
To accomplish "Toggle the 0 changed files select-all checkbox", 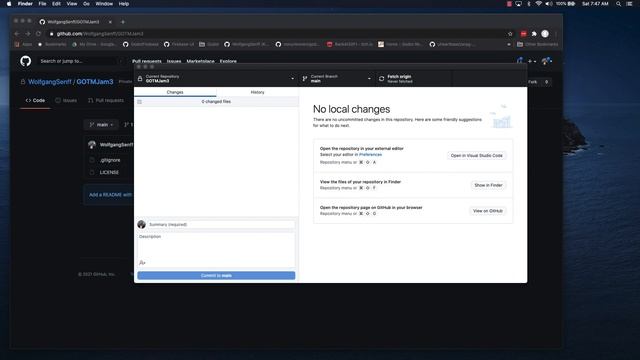I will coord(140,102).
